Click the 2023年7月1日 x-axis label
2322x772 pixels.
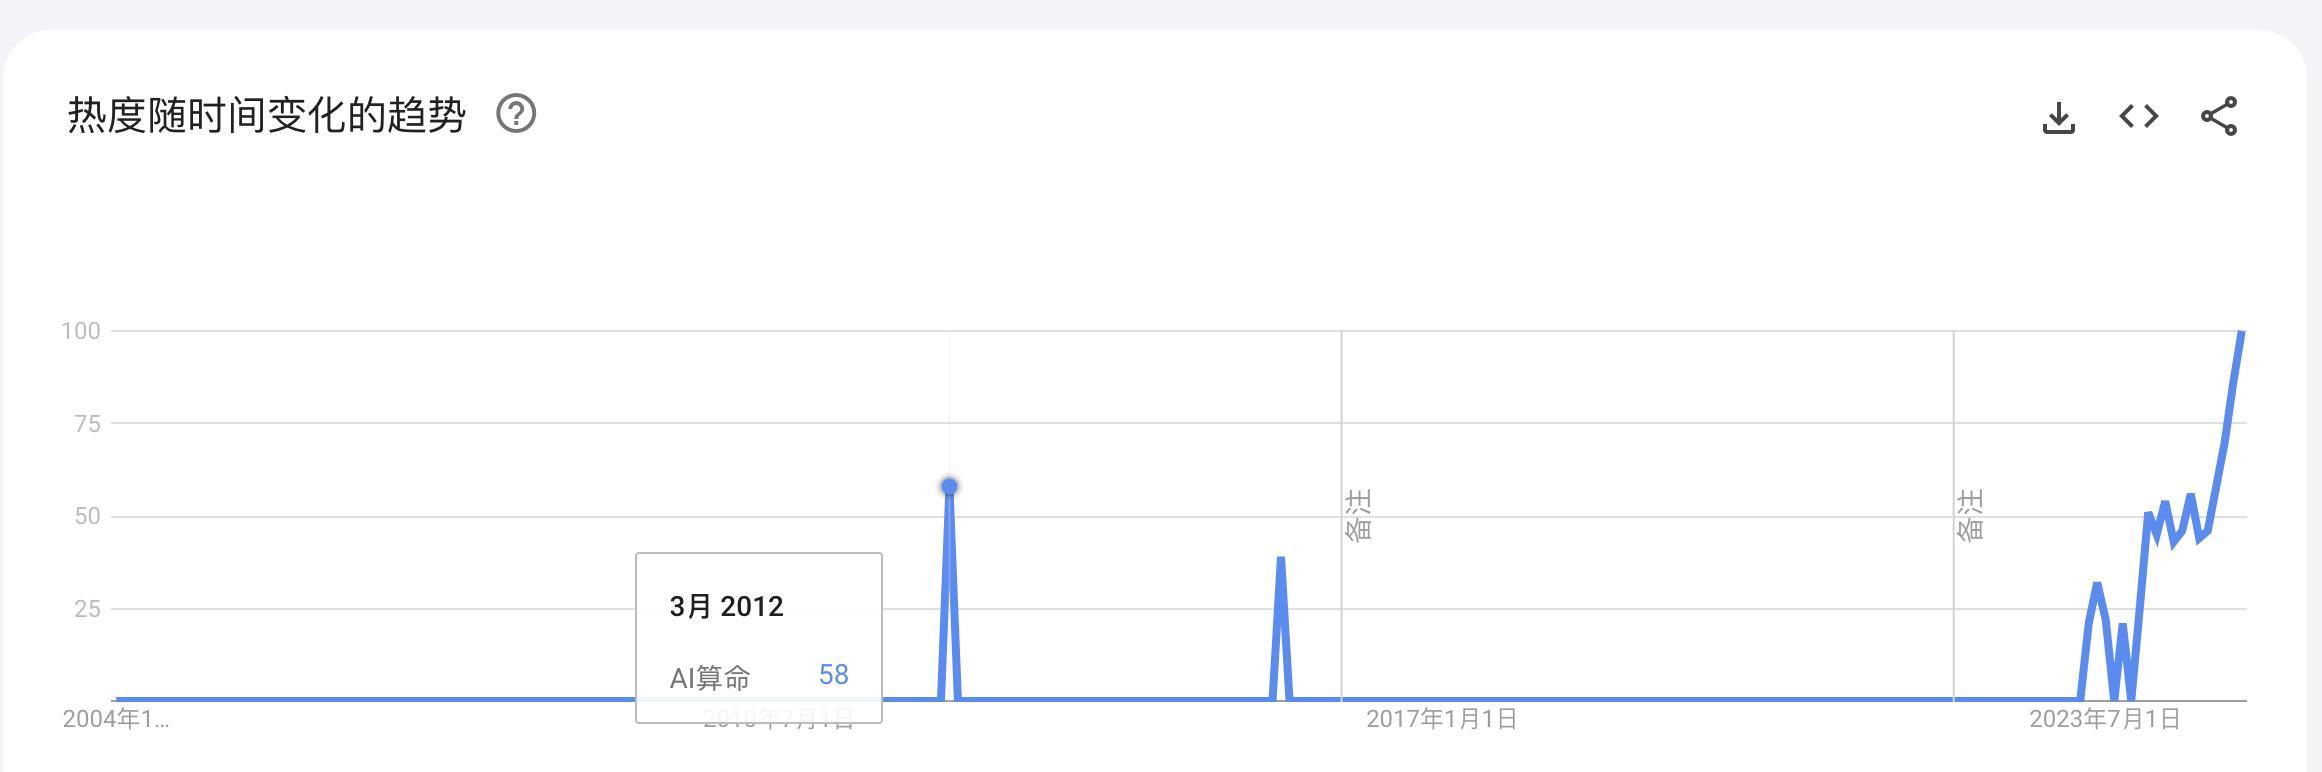click(x=2104, y=719)
